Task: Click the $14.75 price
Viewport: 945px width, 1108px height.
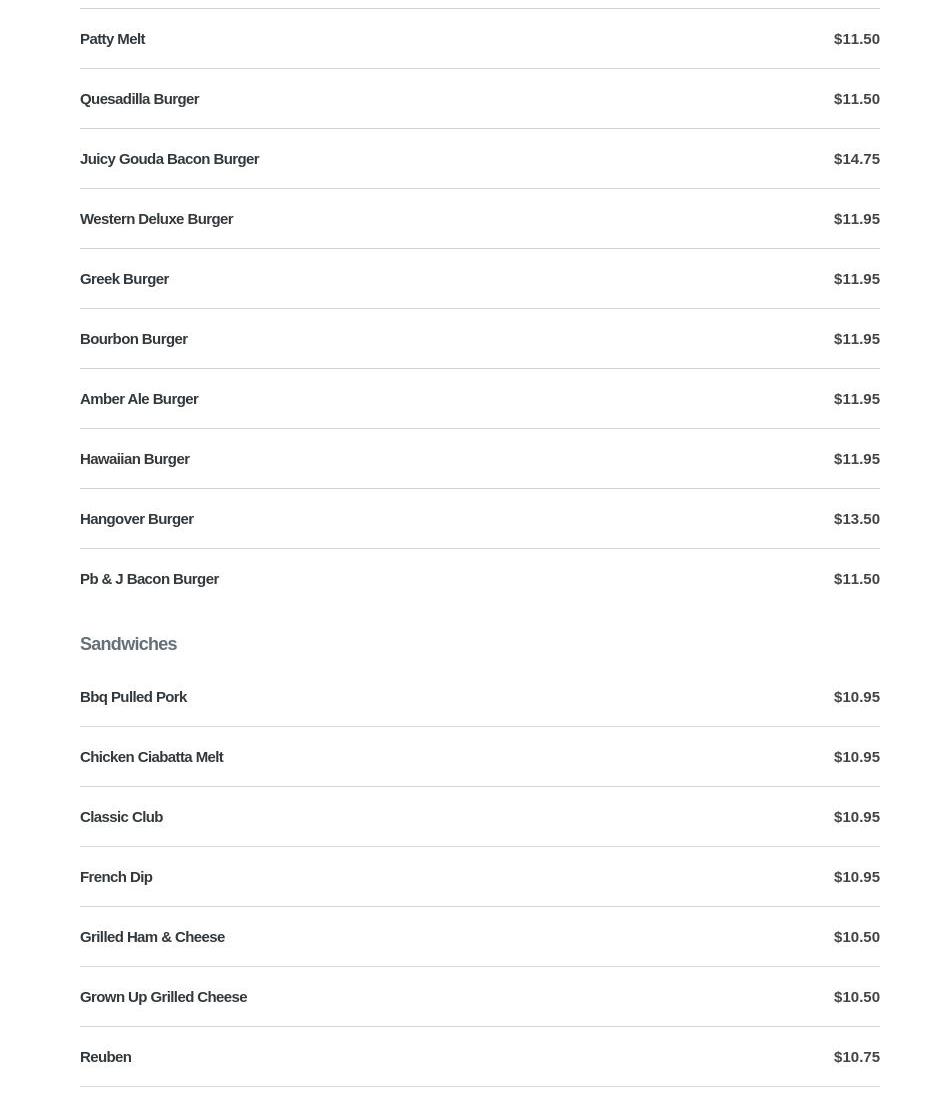Action: [856, 159]
